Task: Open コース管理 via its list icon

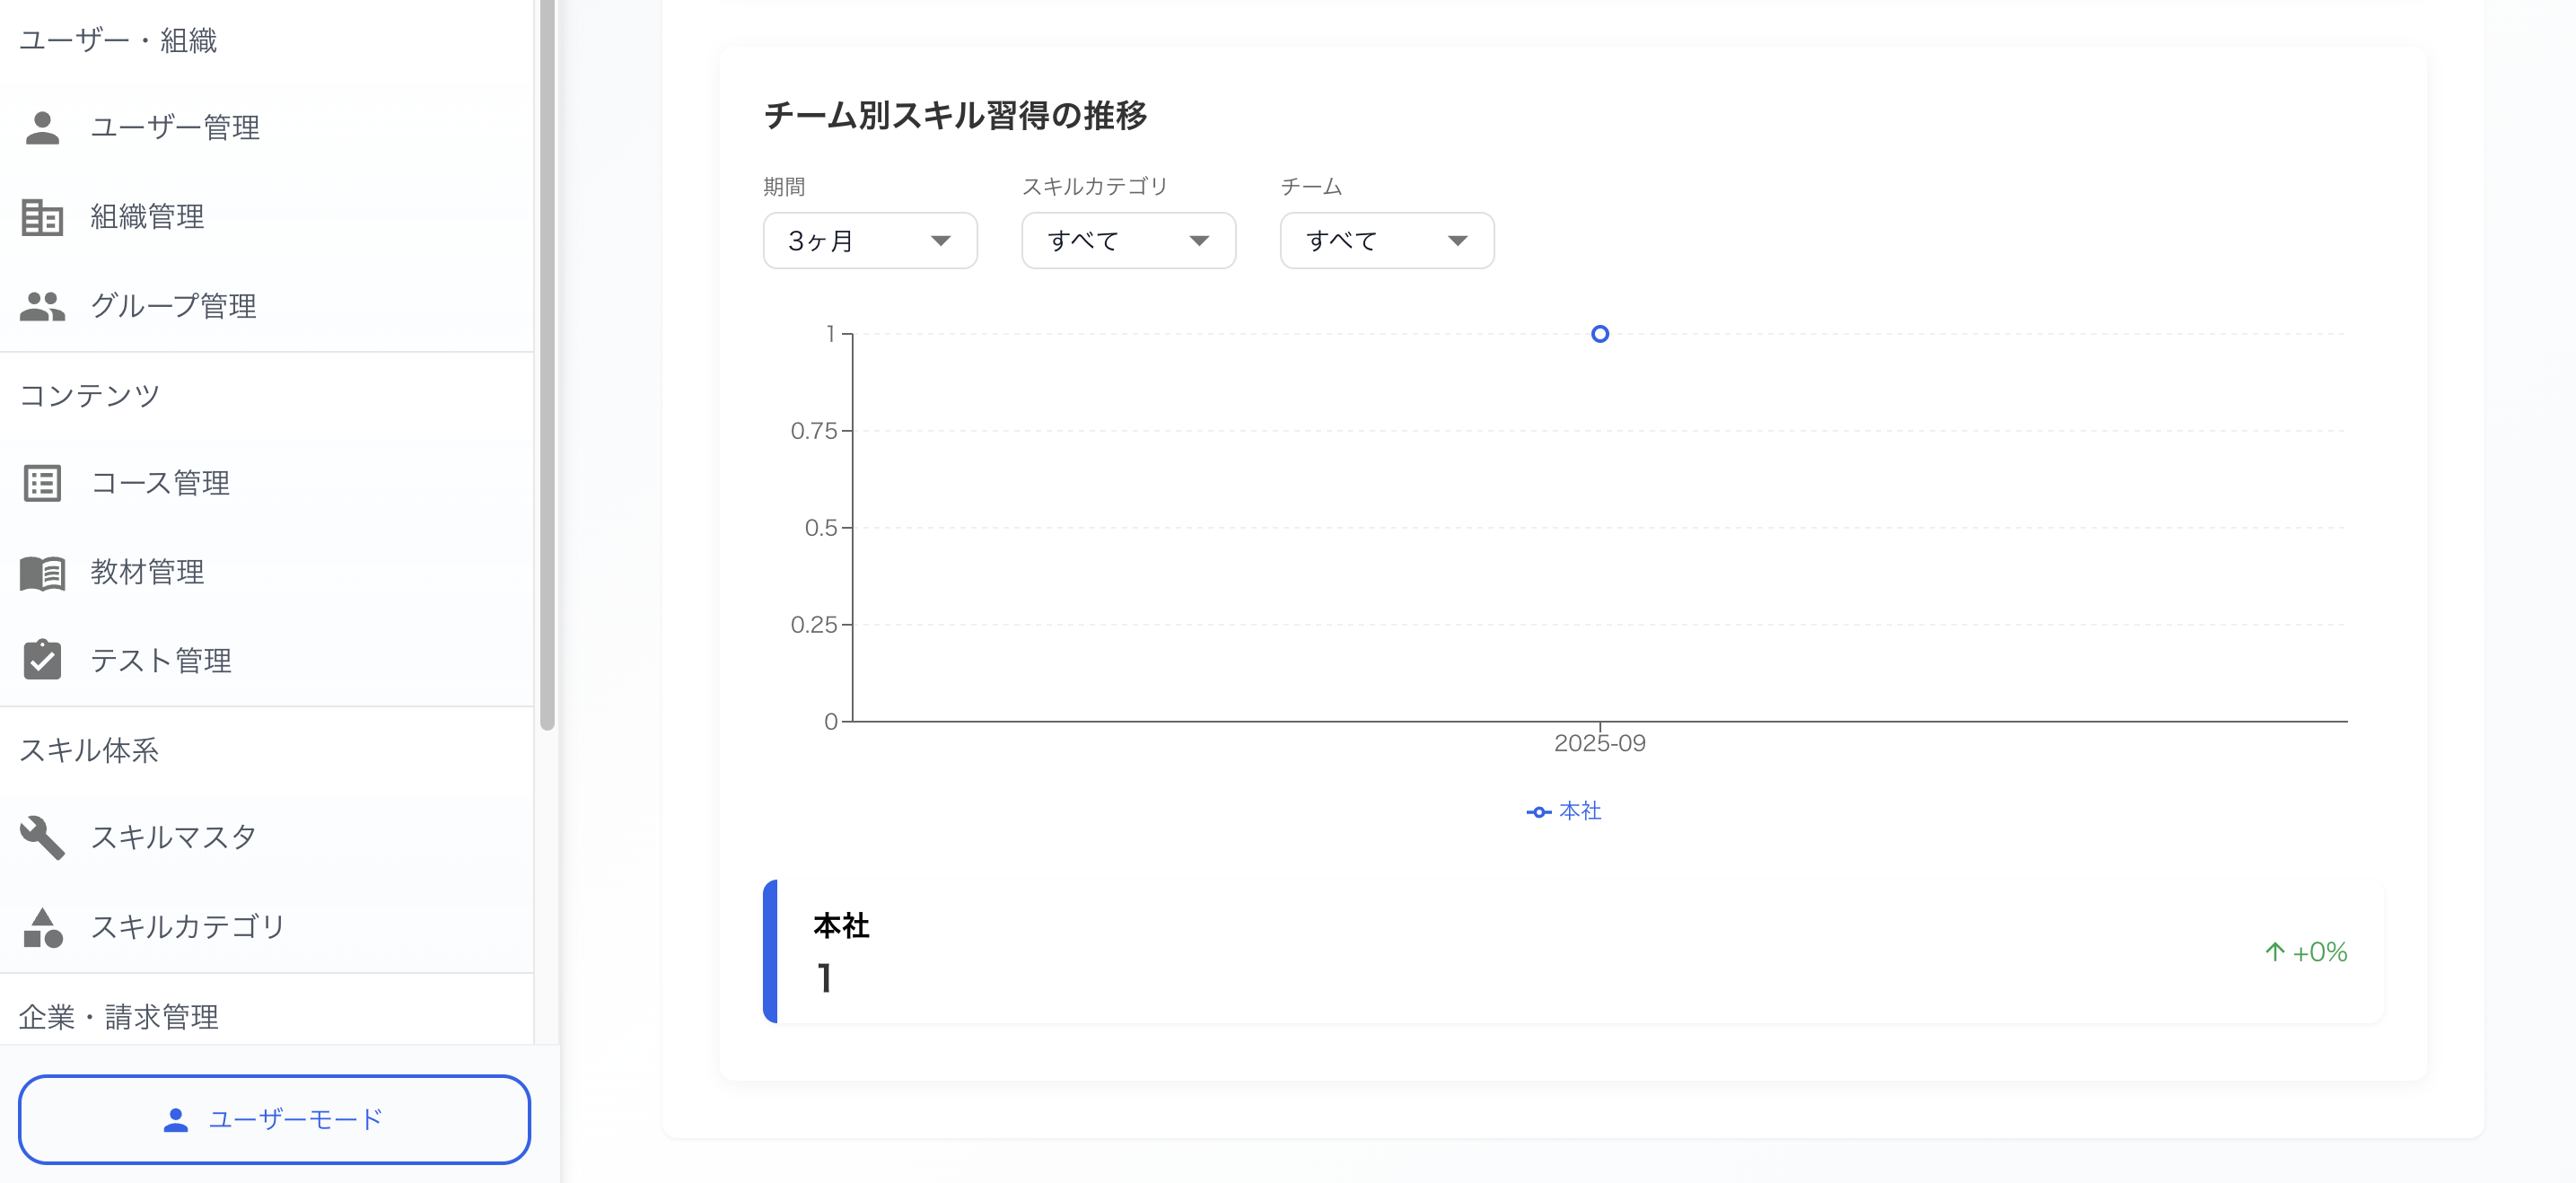Action: tap(42, 483)
